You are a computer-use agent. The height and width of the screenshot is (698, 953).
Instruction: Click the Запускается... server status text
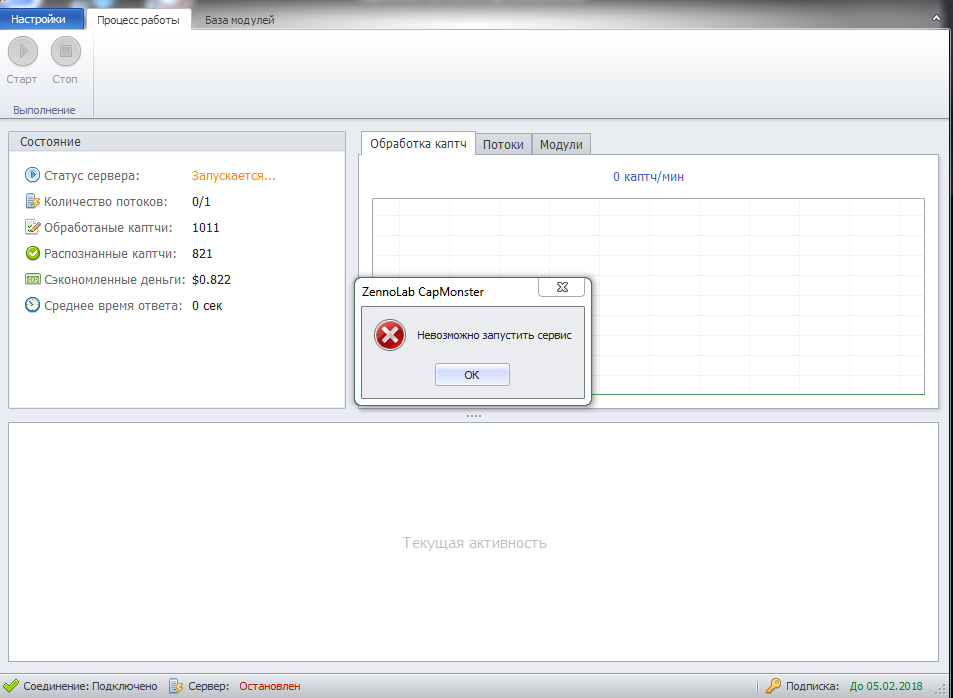coord(233,176)
